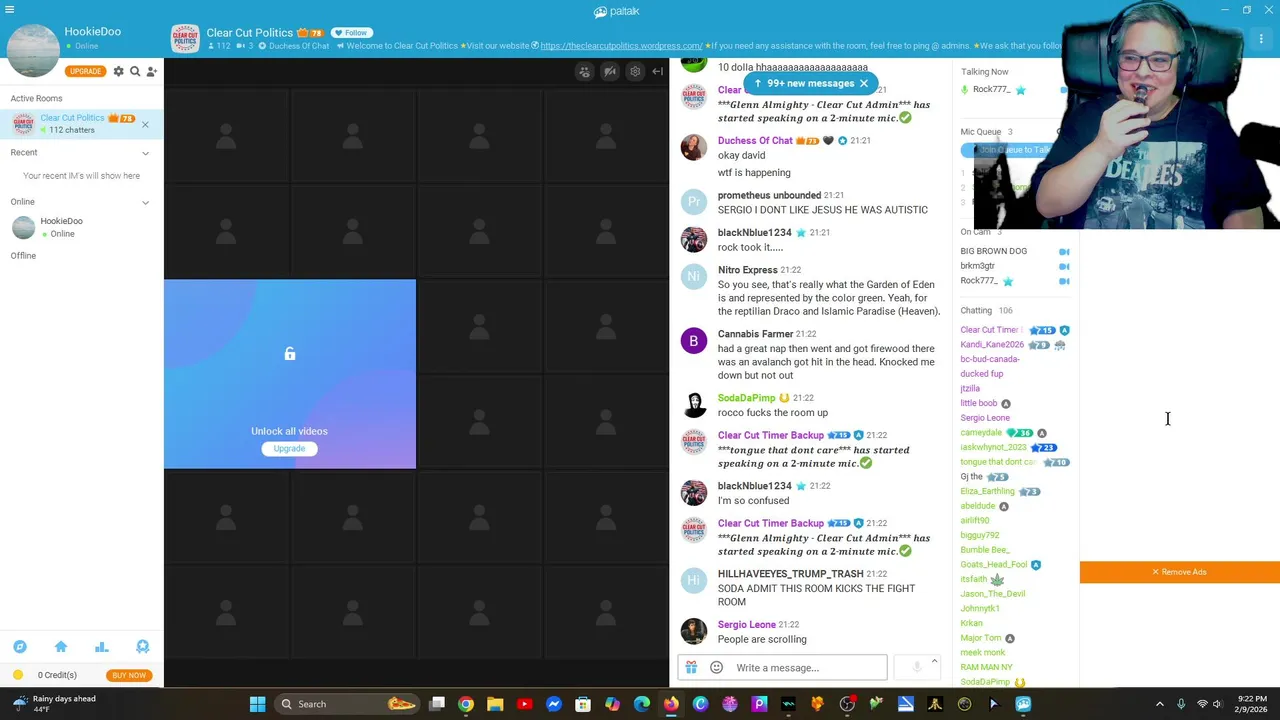Open video settings gear above video grid
The width and height of the screenshot is (1280, 720).
point(635,72)
